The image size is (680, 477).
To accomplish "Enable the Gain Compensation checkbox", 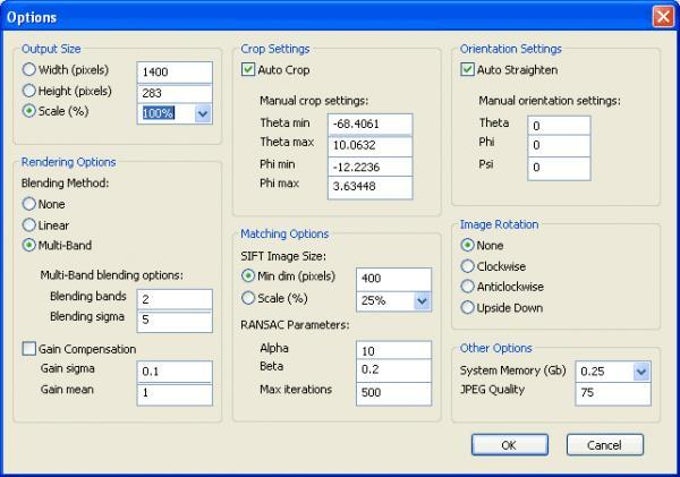I will 29,349.
